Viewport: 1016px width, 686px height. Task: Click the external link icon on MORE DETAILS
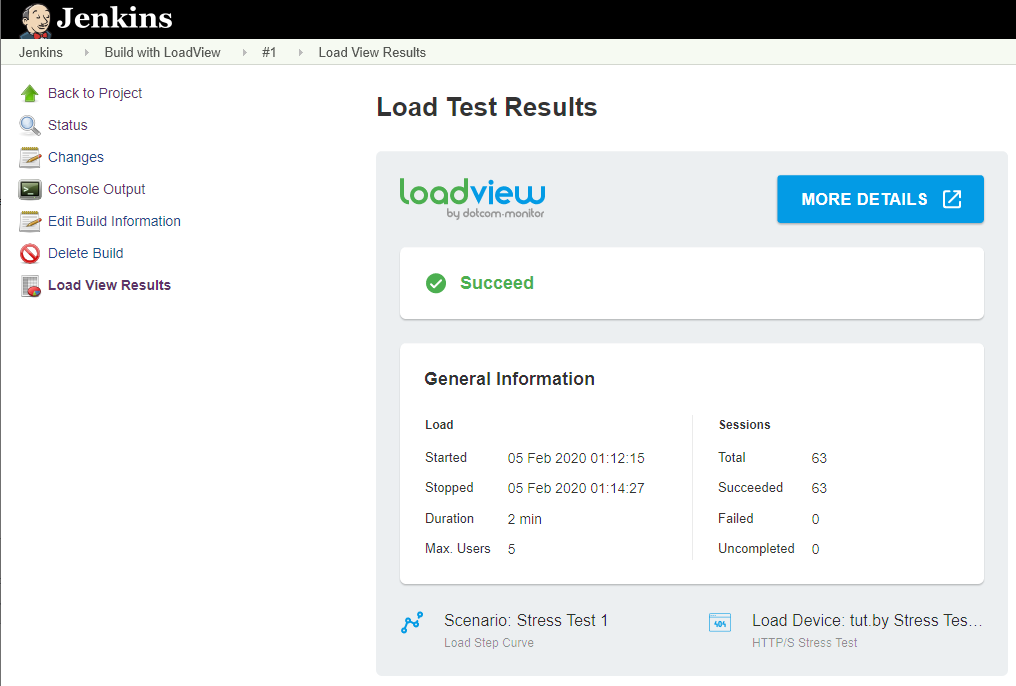pyautogui.click(x=952, y=199)
